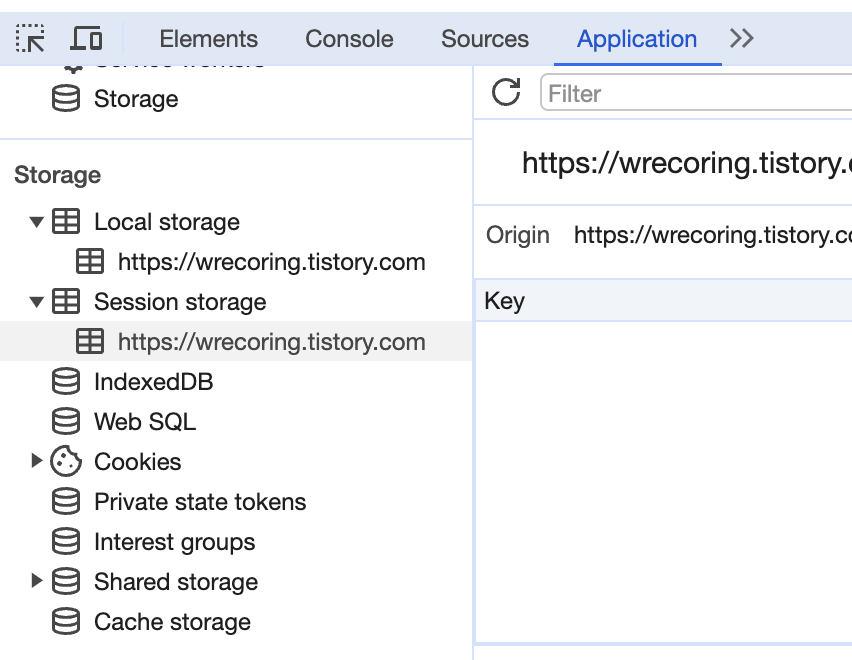Click the refresh storage icon
This screenshot has width=852, height=660.
506,92
